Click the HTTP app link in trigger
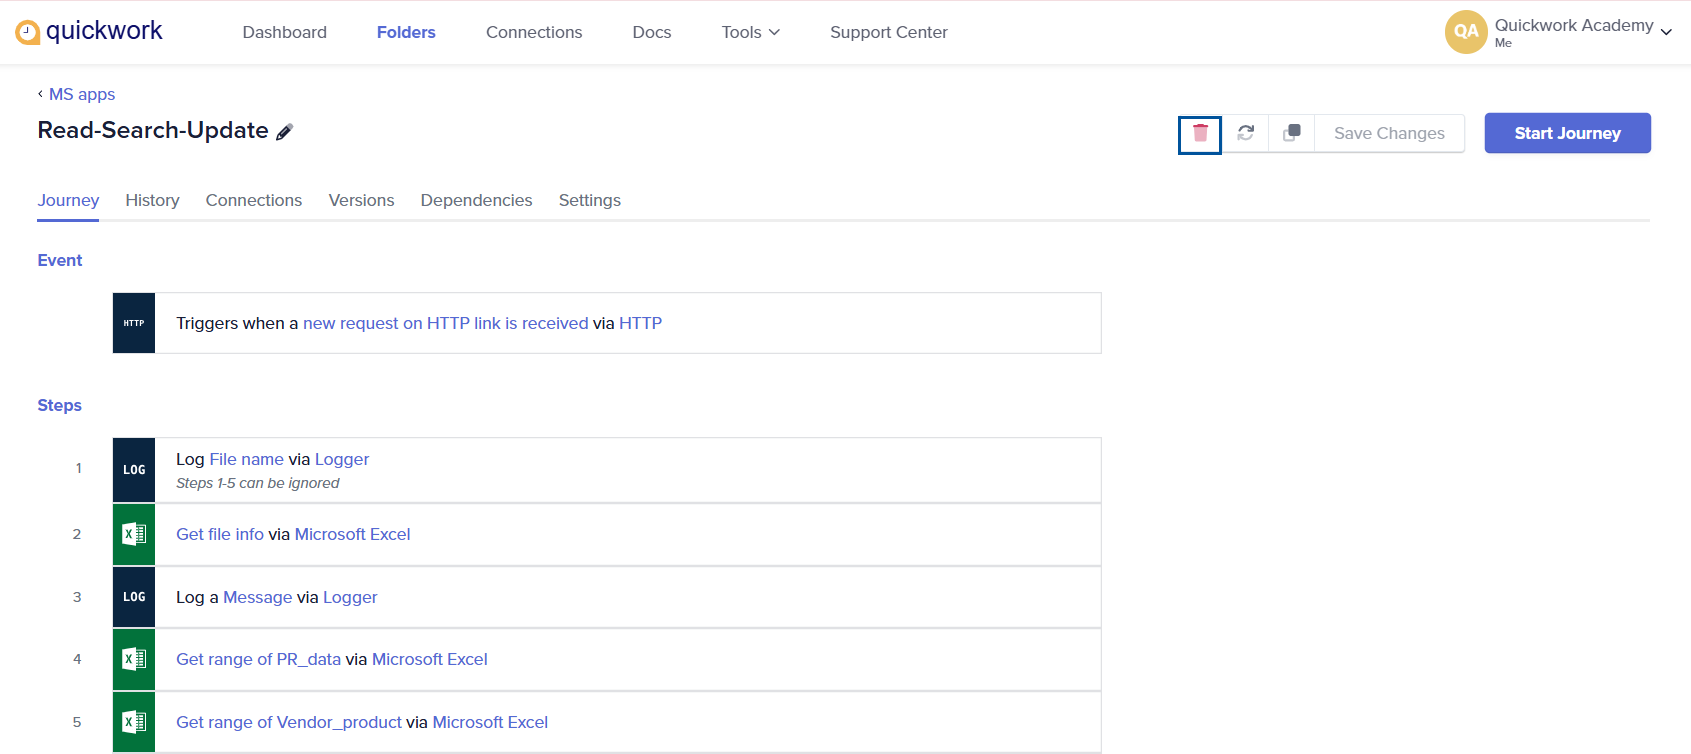 (640, 323)
